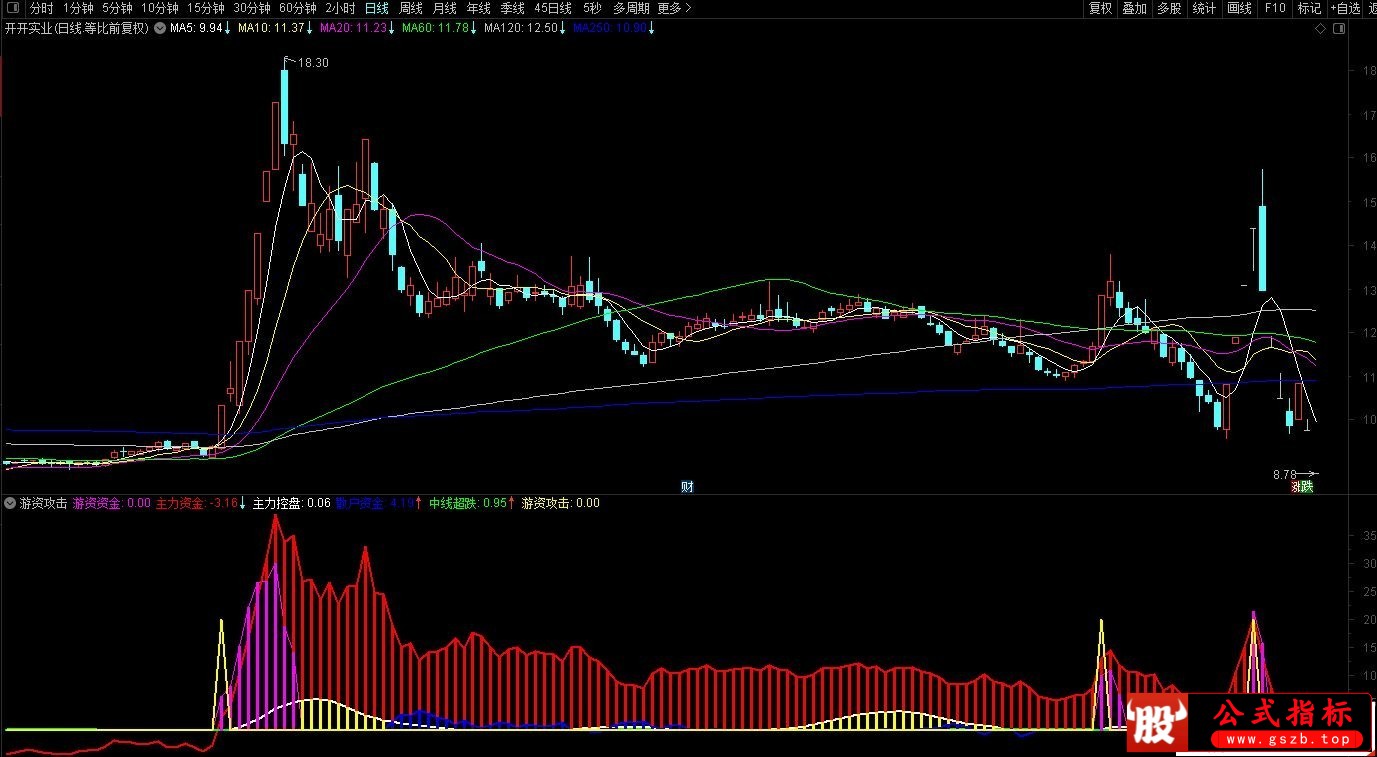Open the 统计 statistics button

click(x=1204, y=8)
